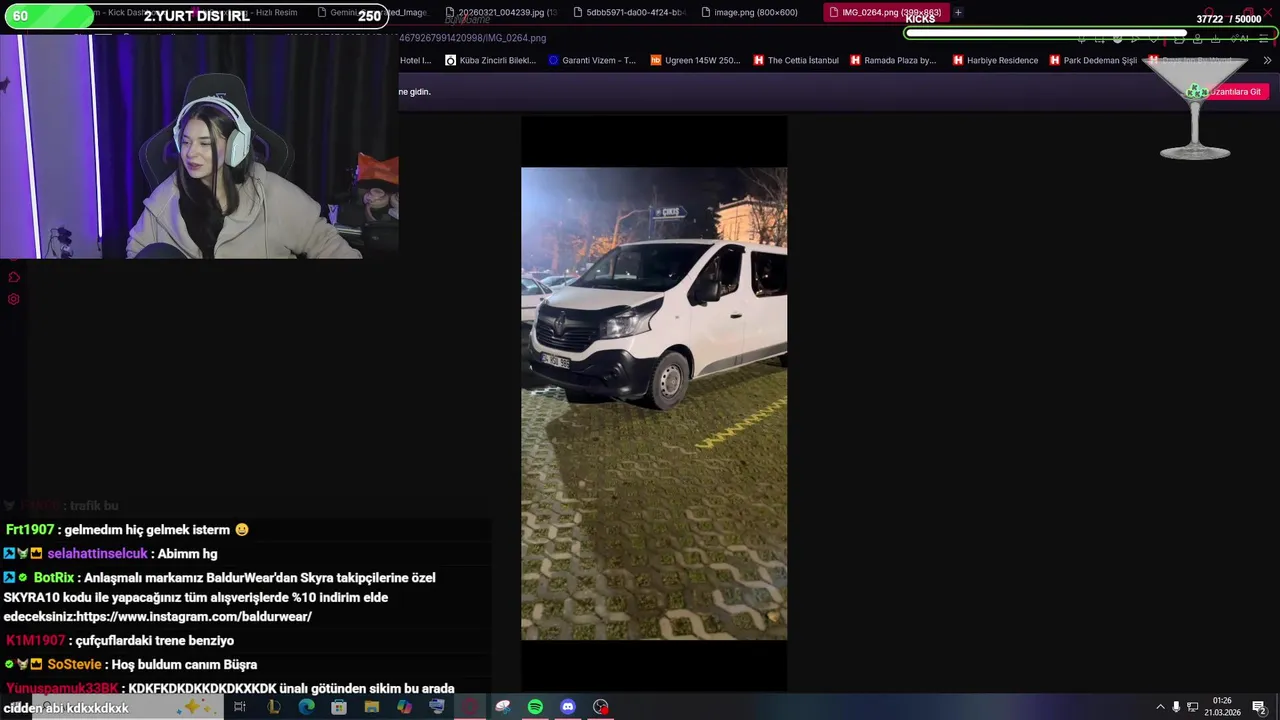Open File Explorer from the taskbar

pyautogui.click(x=372, y=707)
